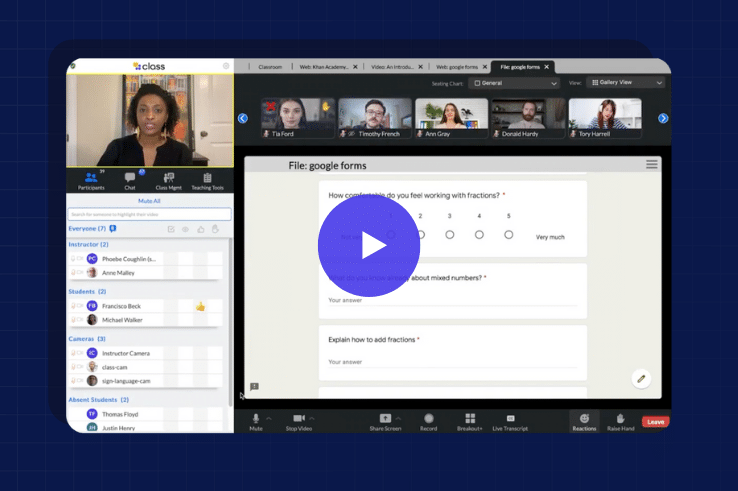Open the Seating Chart General dropdown
The height and width of the screenshot is (491, 738).
(515, 83)
